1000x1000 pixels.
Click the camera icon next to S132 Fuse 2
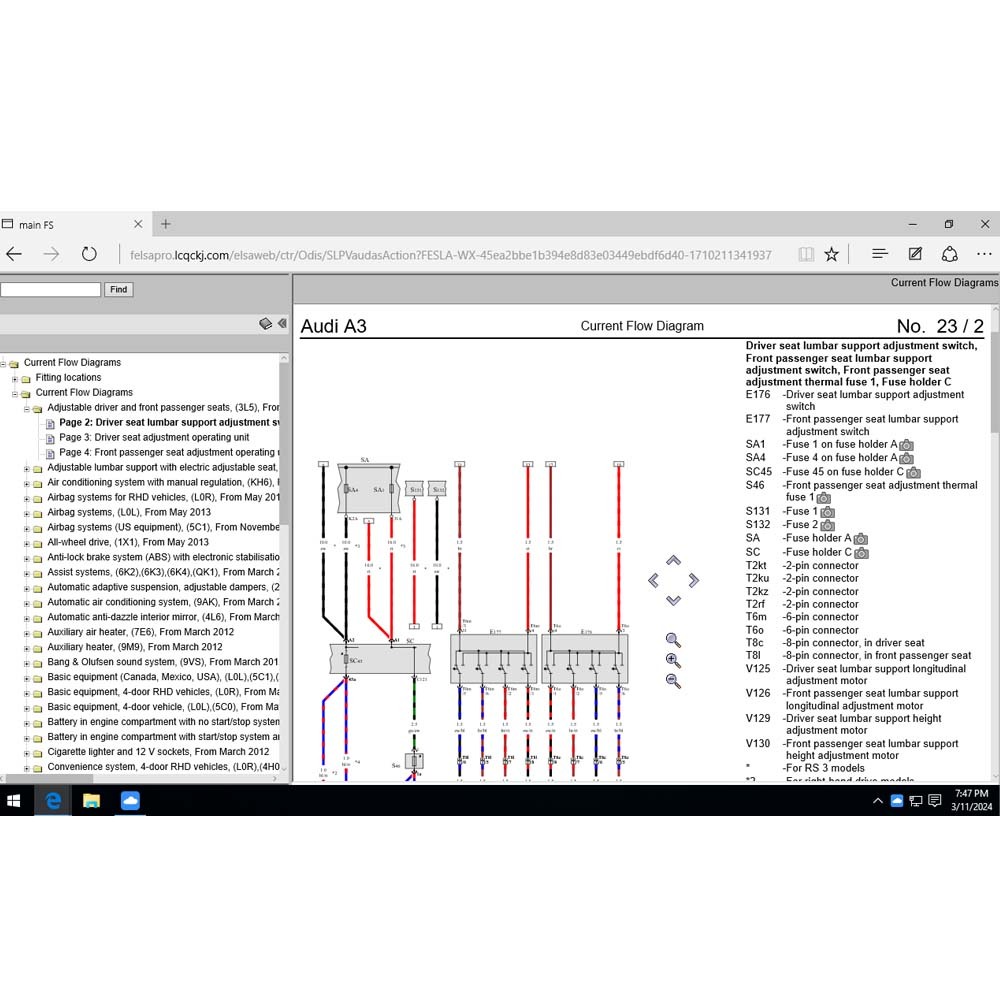pos(828,526)
